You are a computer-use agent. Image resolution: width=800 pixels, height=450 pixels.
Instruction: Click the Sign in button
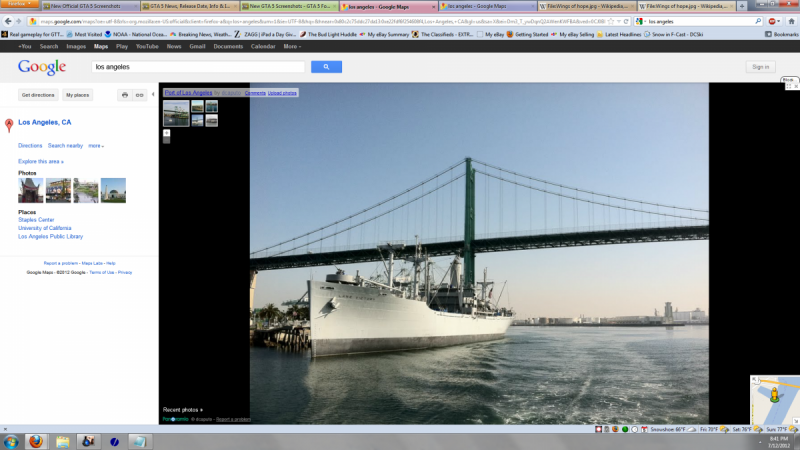[760, 67]
